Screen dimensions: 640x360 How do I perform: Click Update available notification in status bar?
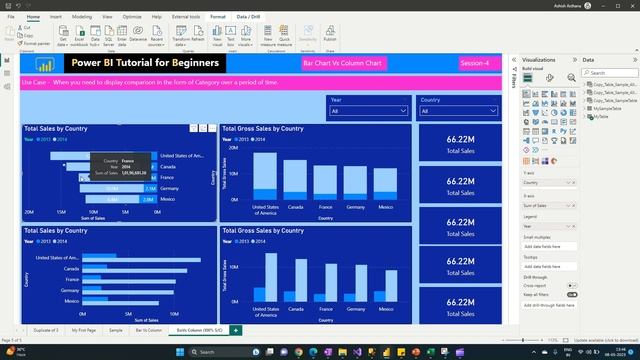coord(606,340)
